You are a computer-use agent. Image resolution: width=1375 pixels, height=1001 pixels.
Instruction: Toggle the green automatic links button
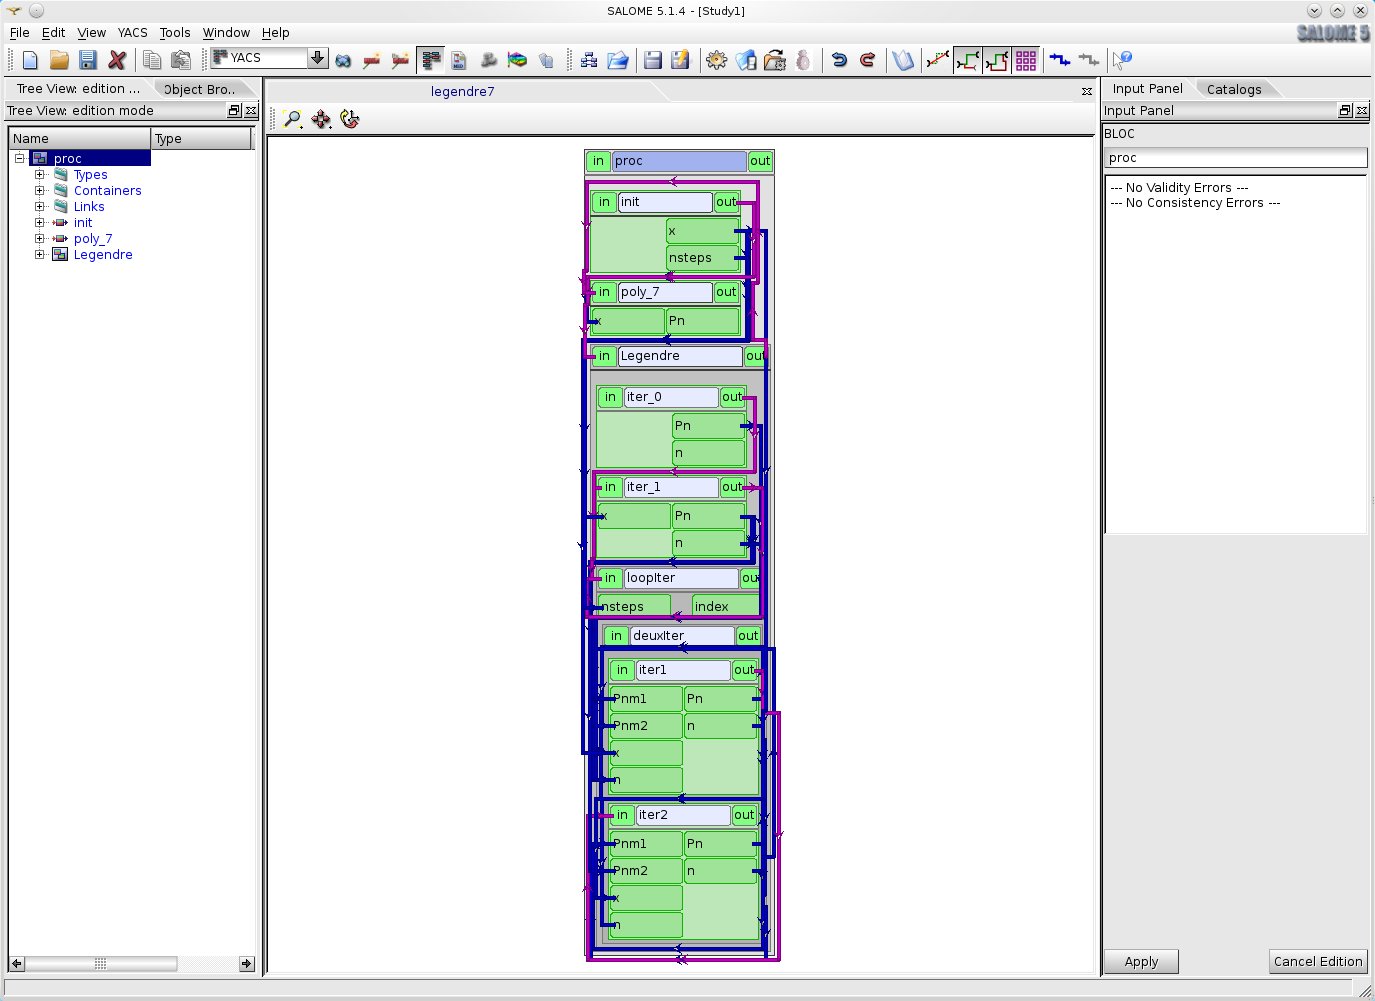[968, 60]
